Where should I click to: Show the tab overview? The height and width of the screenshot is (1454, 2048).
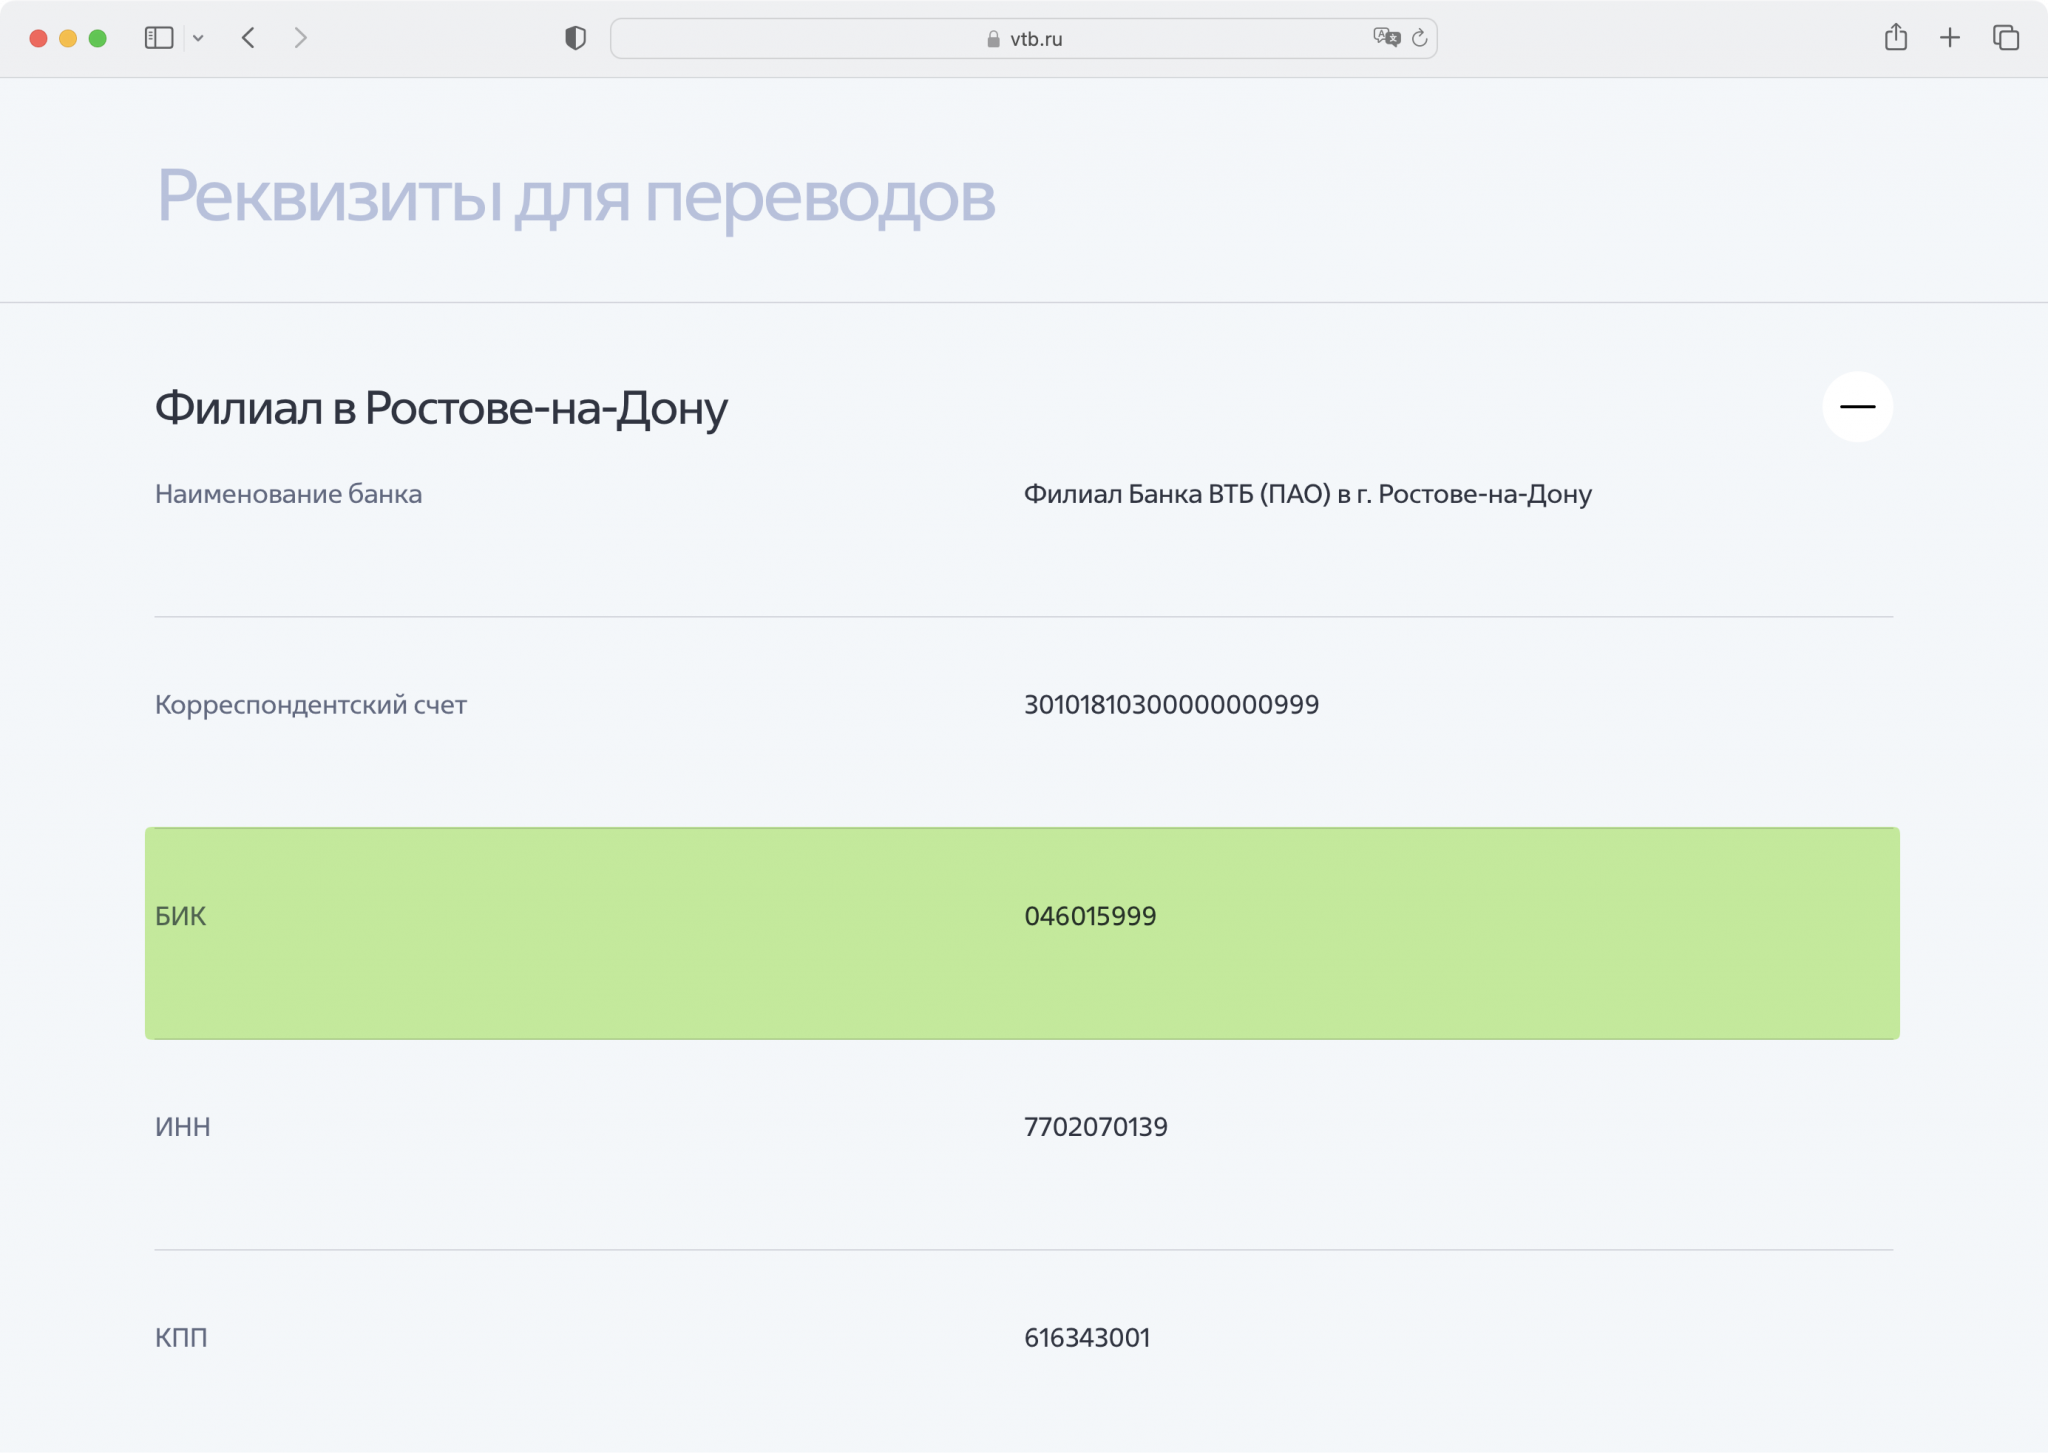click(2005, 38)
